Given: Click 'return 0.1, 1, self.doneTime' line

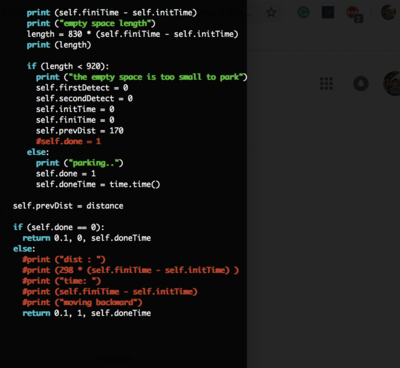Looking at the screenshot, I should click(87, 313).
